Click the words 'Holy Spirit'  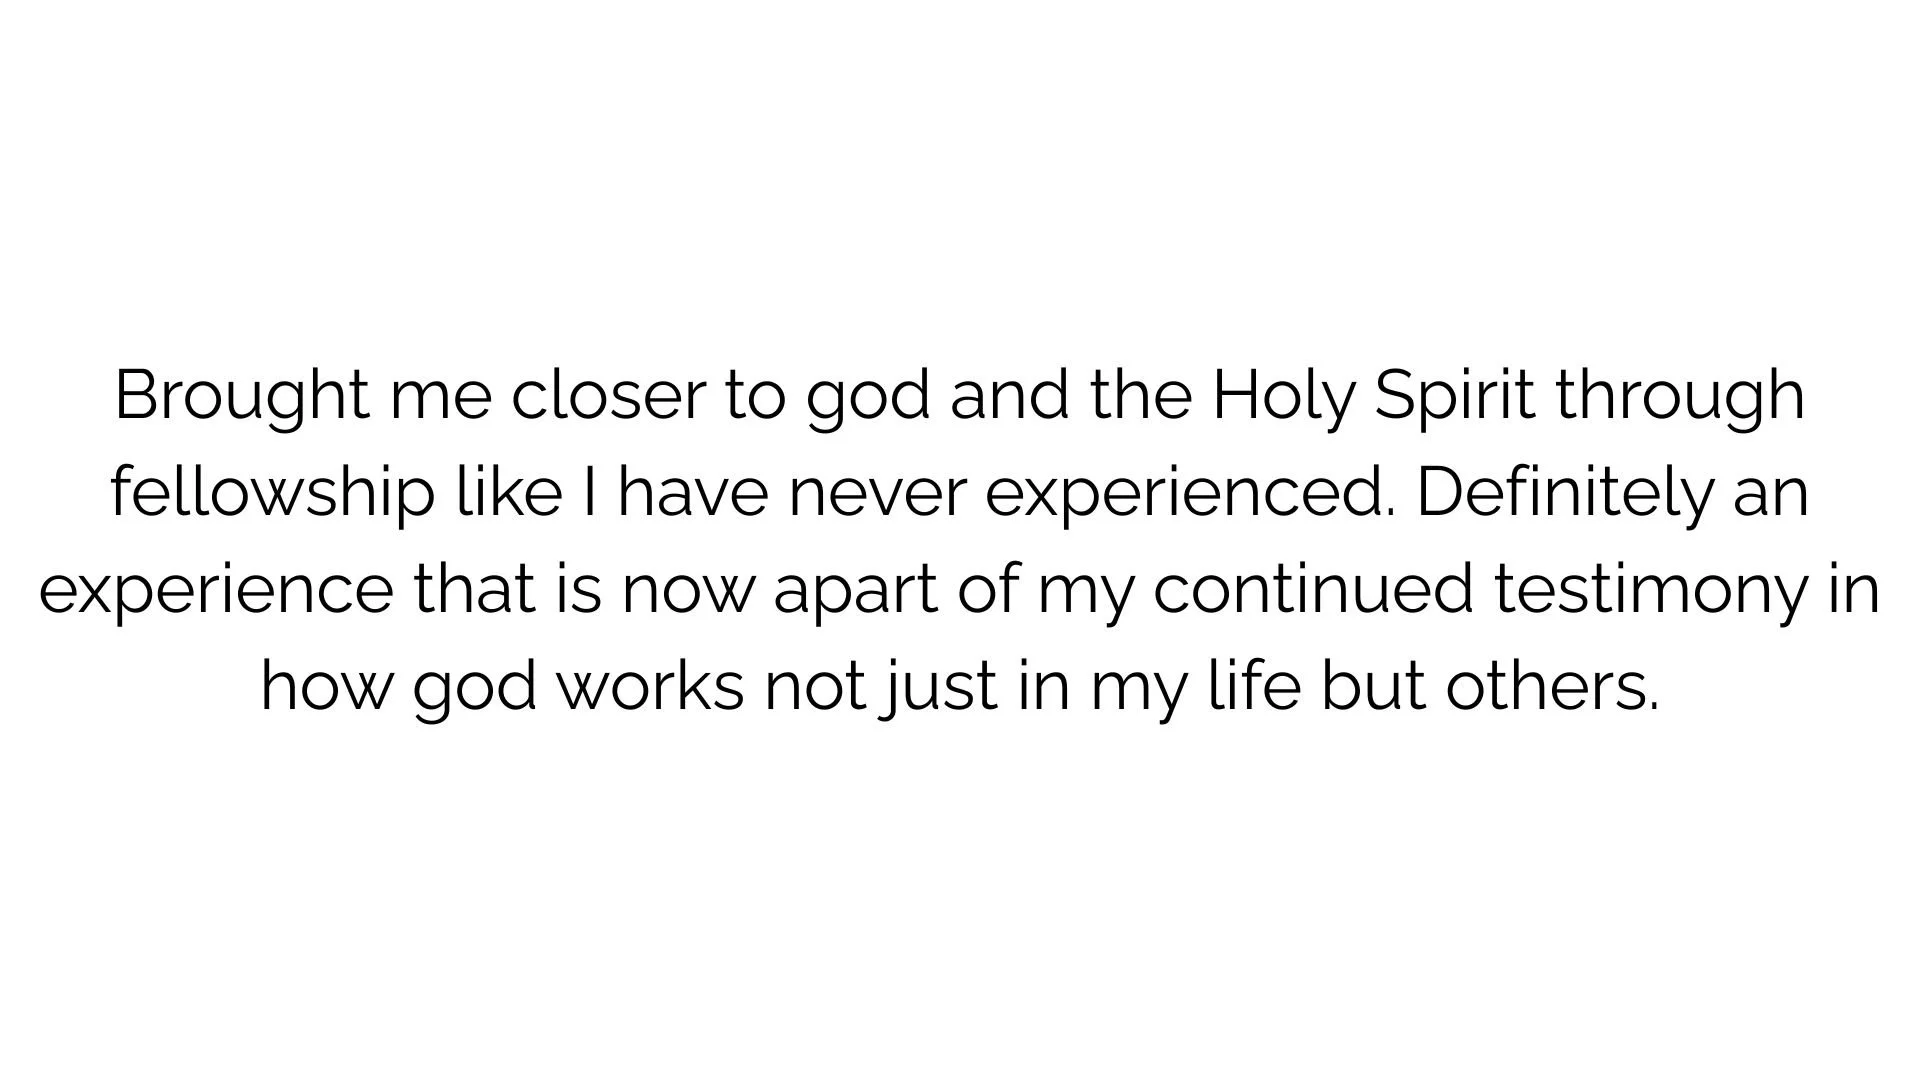click(1373, 397)
